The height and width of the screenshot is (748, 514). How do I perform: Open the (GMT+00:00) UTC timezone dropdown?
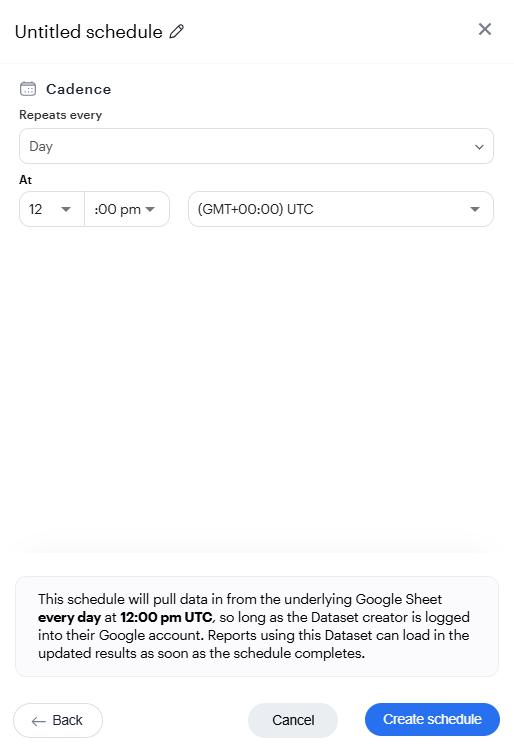[341, 209]
